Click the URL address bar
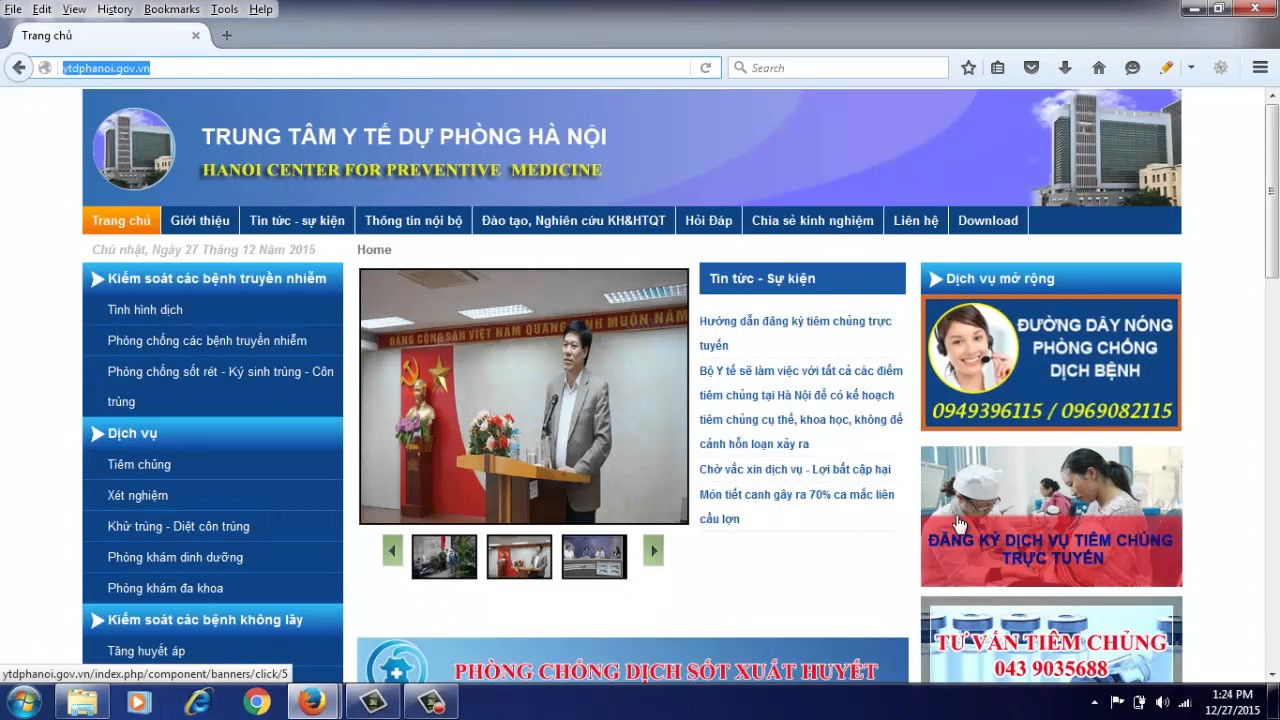The image size is (1280, 720). tap(375, 68)
